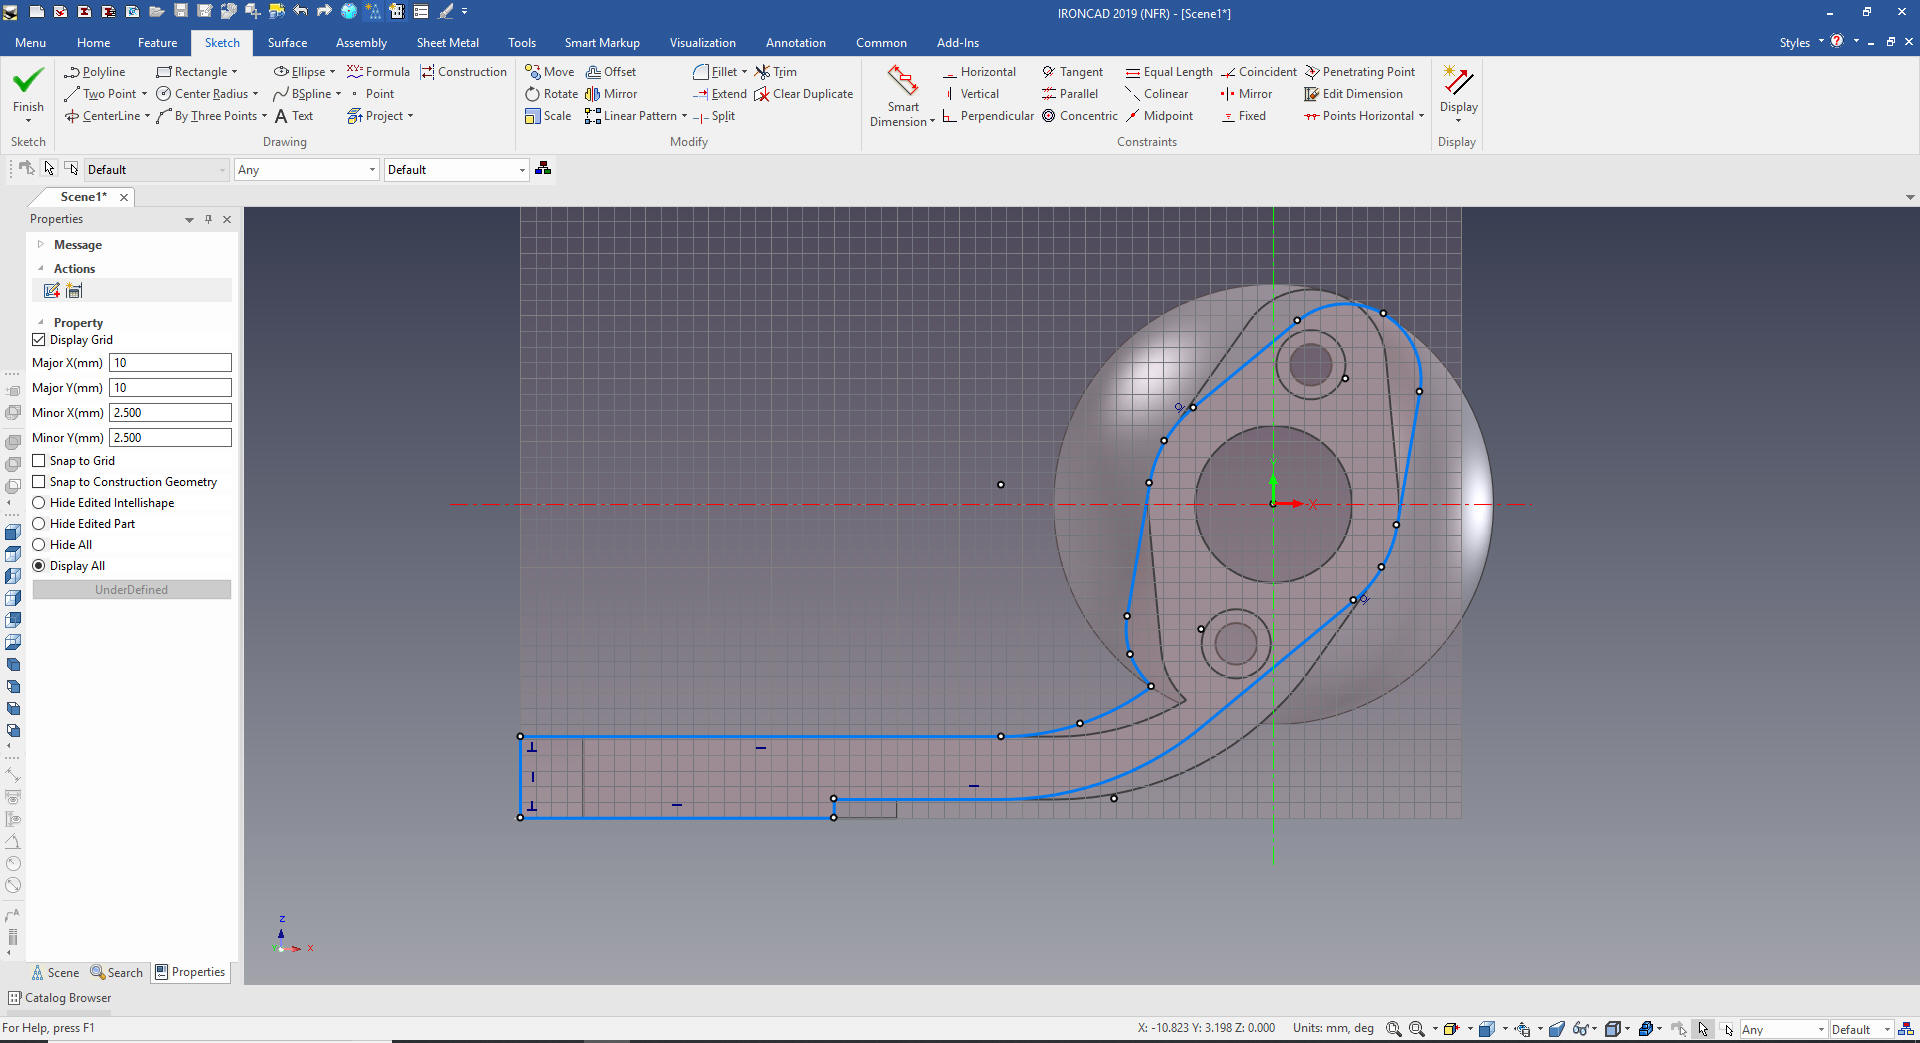Collapse the Property section
Viewport: 1920px width, 1043px height.
(41, 323)
